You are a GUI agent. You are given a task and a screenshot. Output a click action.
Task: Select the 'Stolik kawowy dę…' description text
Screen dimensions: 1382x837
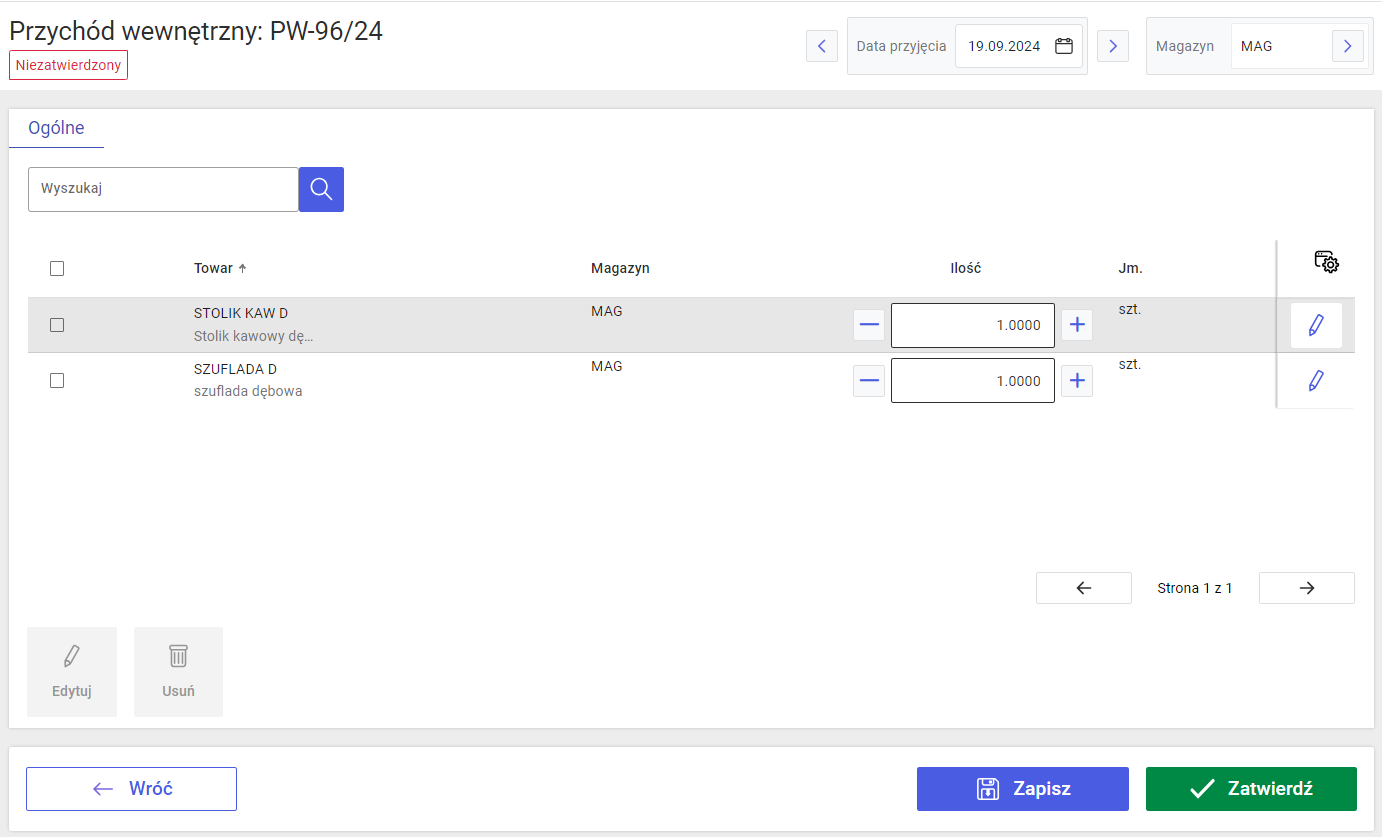click(254, 336)
